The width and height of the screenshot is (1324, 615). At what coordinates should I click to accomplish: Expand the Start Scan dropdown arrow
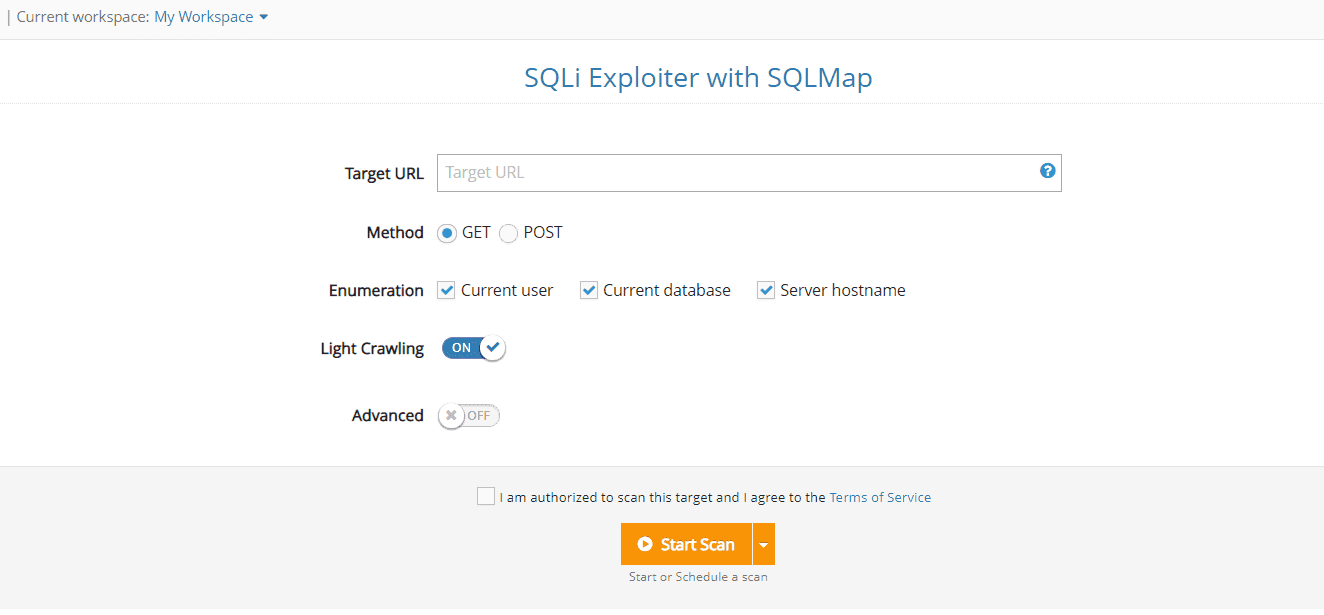(x=764, y=544)
